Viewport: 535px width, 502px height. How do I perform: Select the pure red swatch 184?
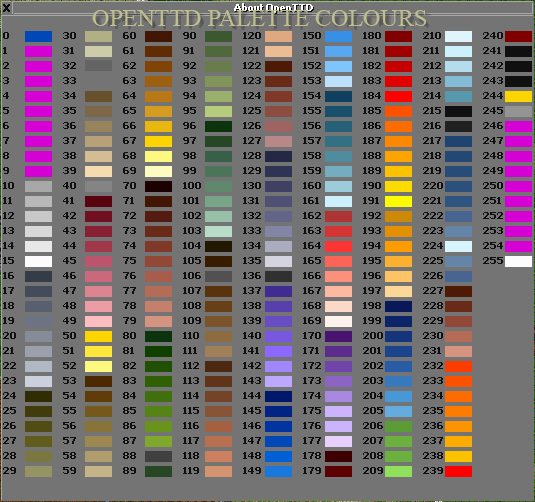pos(399,97)
